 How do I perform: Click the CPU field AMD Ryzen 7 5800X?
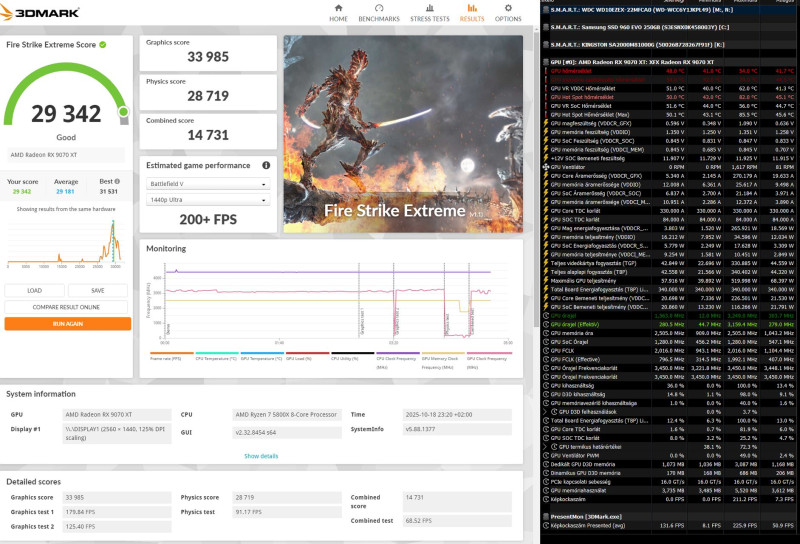coord(287,414)
